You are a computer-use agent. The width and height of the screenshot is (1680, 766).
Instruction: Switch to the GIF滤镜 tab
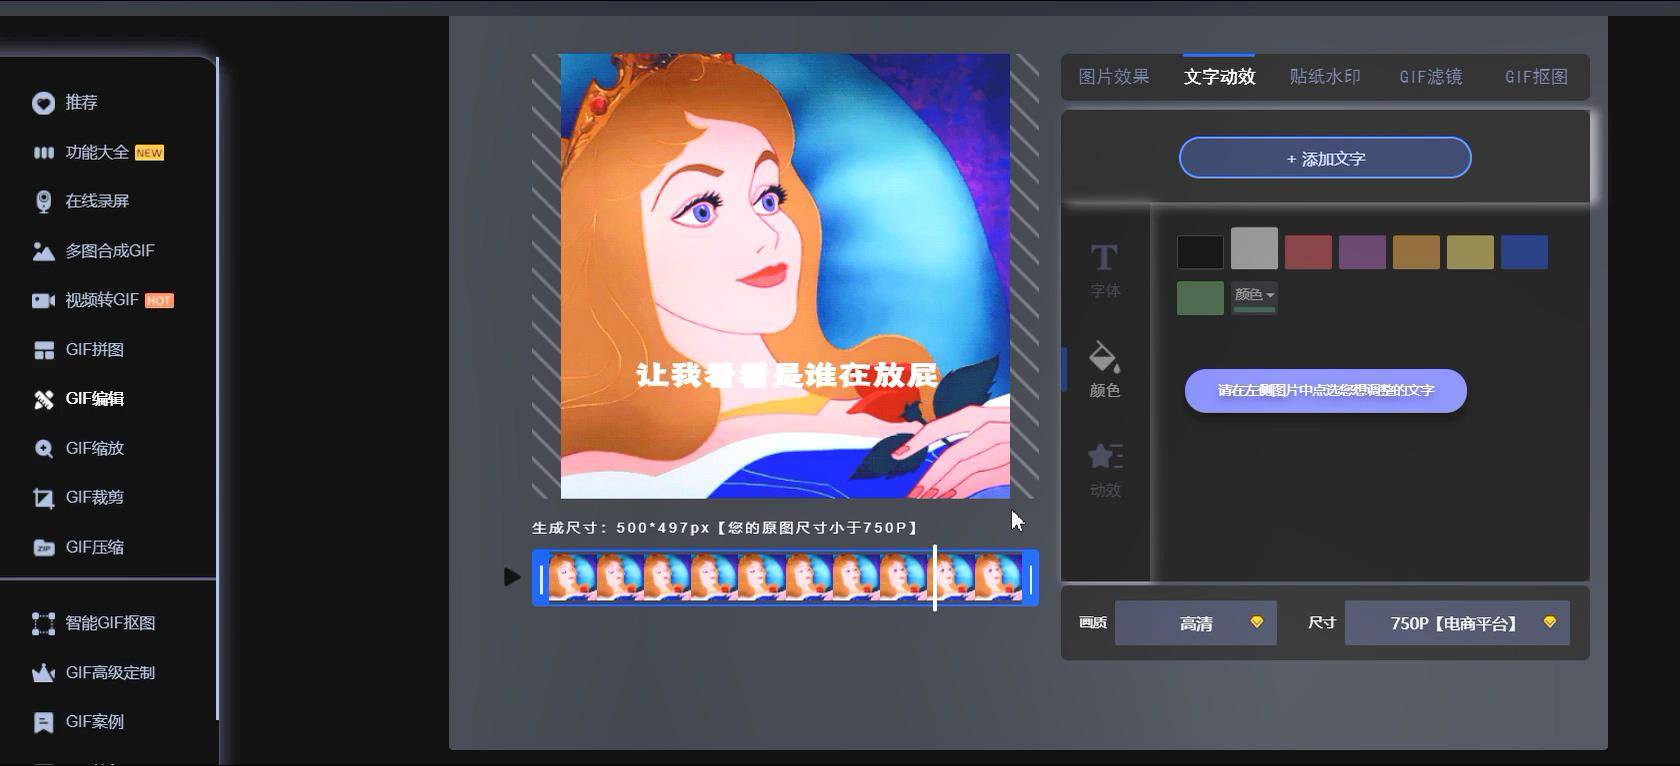(1431, 77)
